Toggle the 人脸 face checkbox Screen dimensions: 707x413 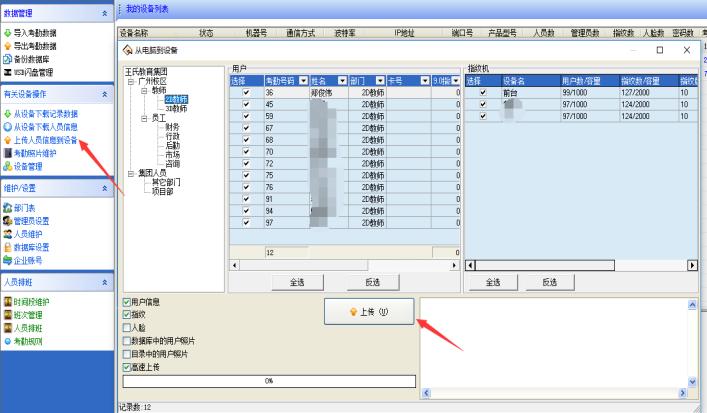[x=127, y=327]
